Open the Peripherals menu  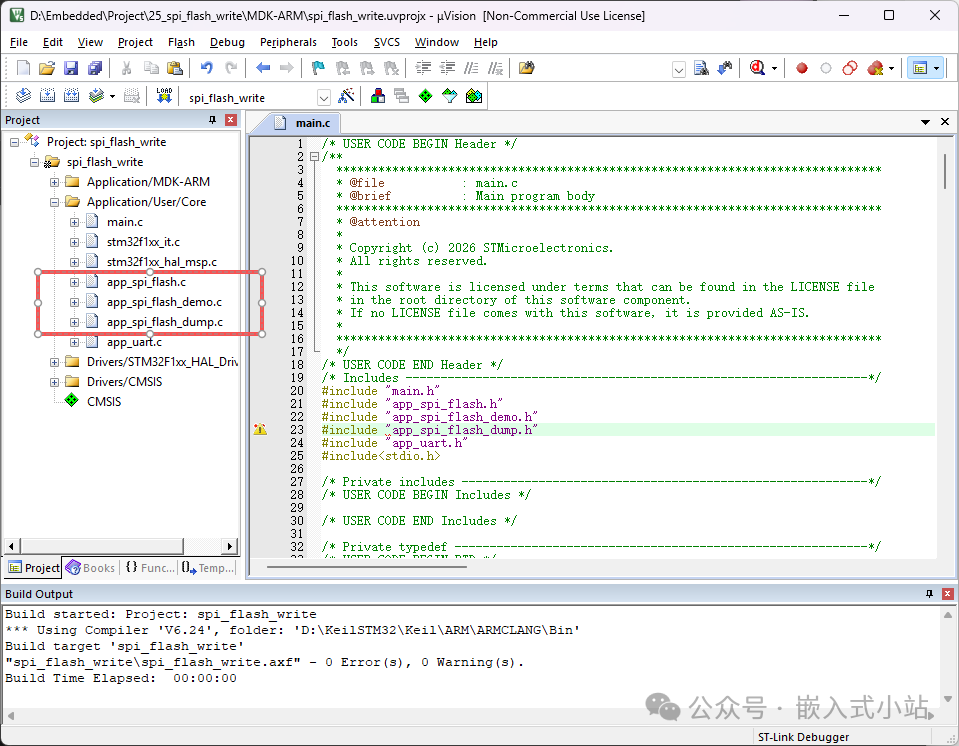click(288, 42)
